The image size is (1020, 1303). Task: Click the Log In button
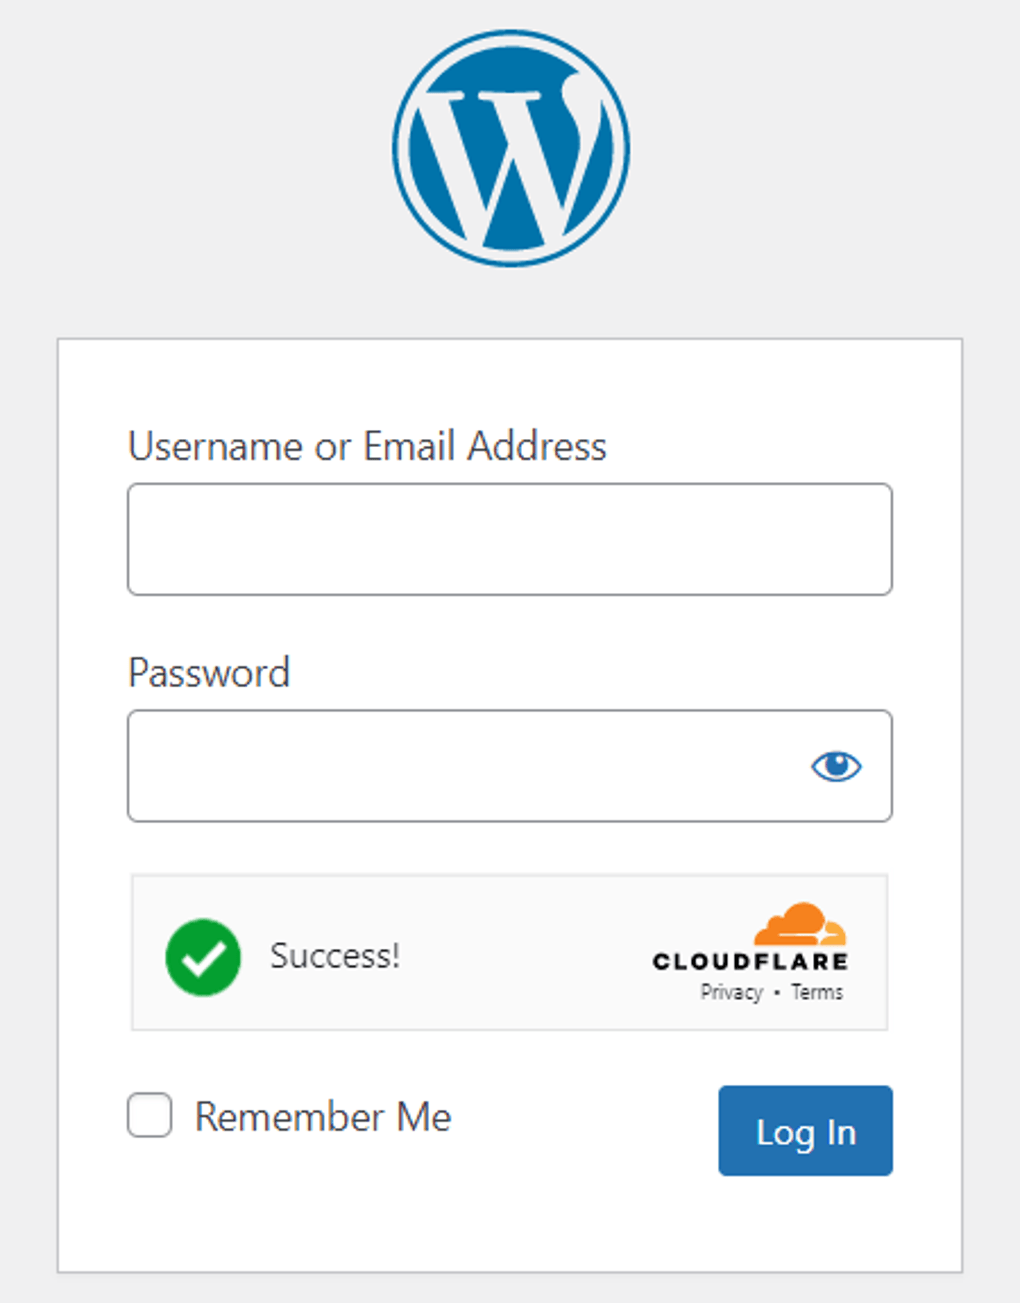(x=805, y=1131)
